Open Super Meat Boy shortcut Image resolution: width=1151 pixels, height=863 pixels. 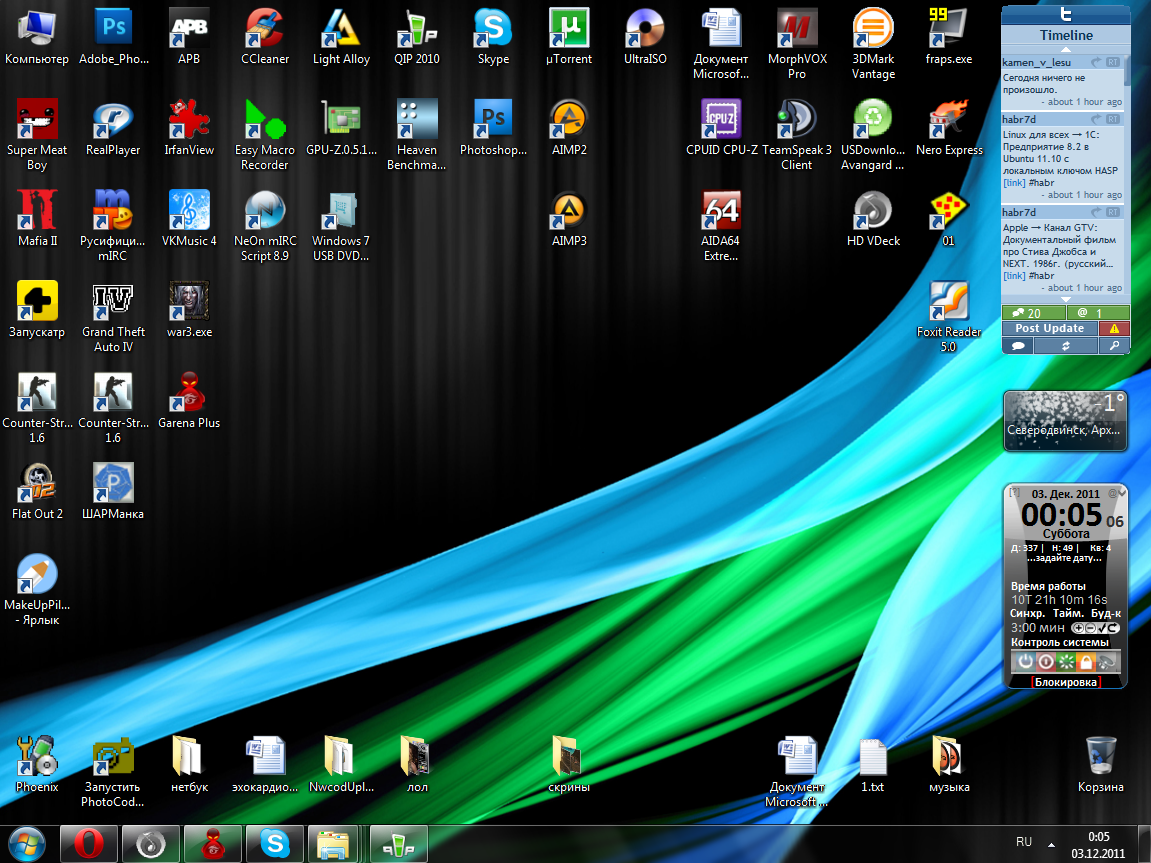click(37, 135)
